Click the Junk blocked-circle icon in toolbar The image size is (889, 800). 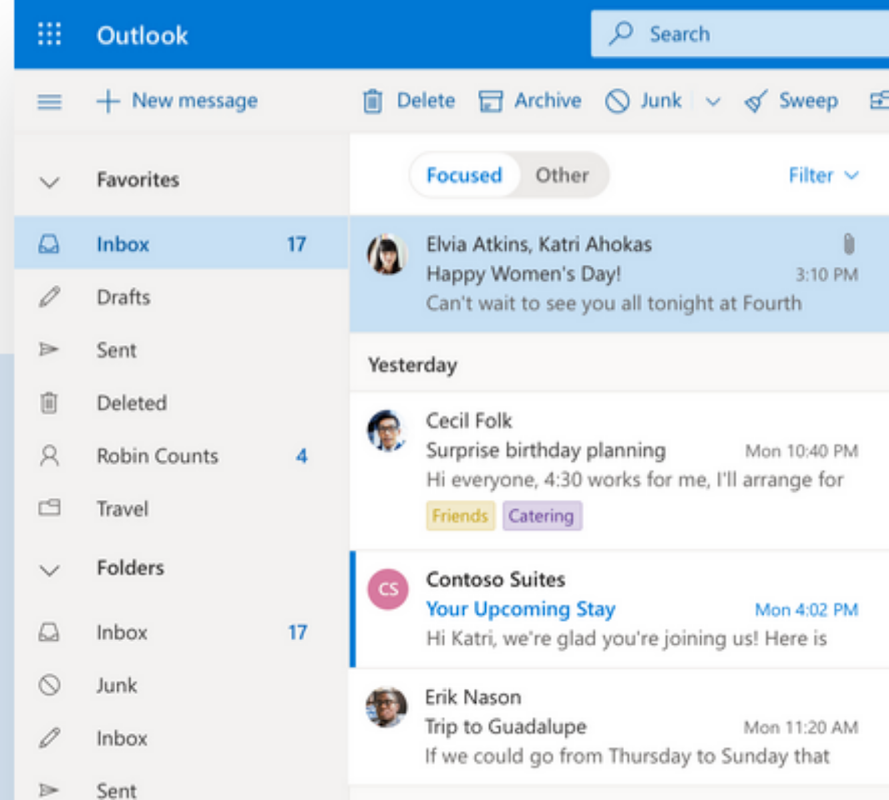(617, 101)
